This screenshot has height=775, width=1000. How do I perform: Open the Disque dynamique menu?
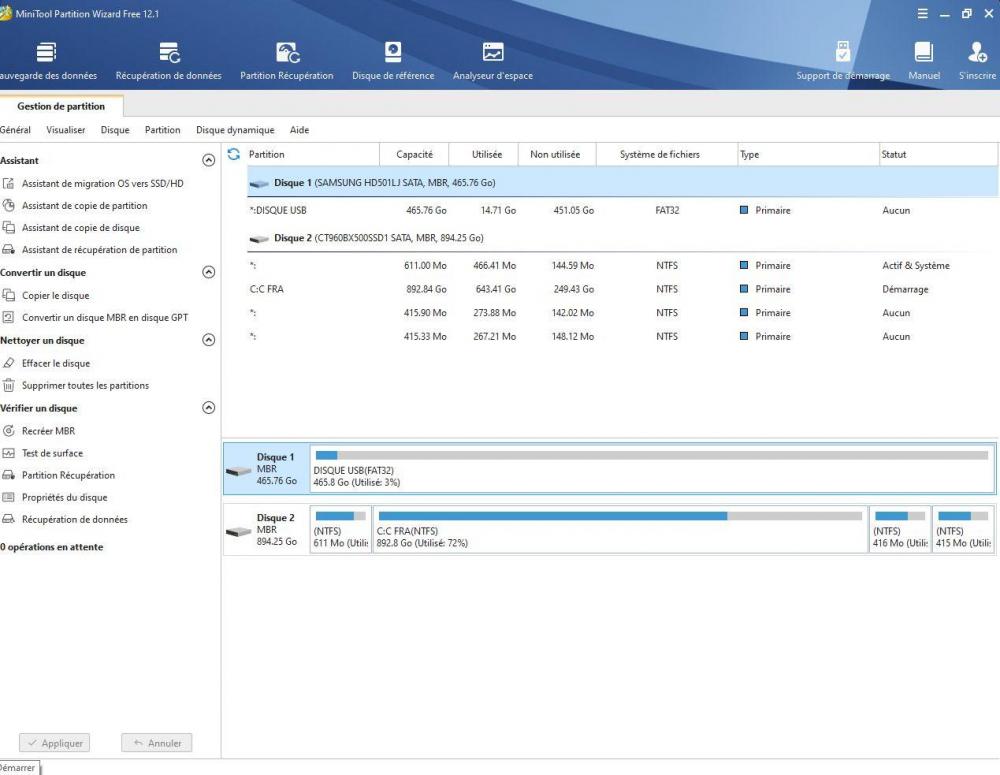[235, 130]
